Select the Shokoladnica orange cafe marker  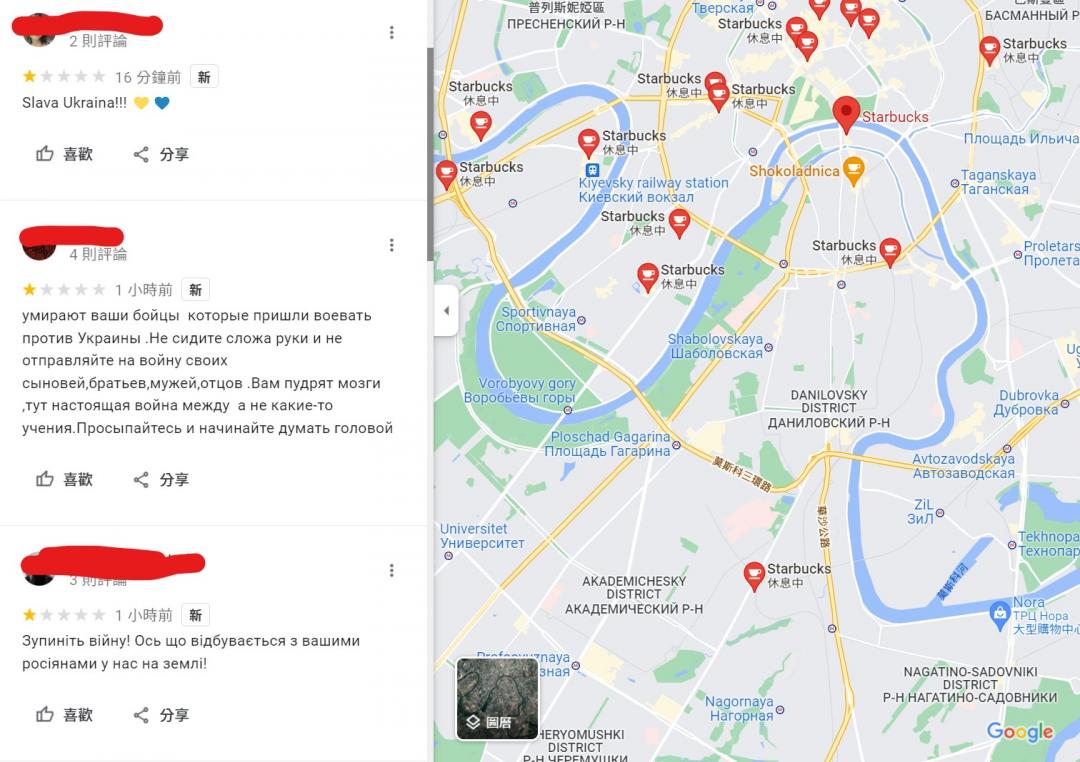(x=853, y=170)
